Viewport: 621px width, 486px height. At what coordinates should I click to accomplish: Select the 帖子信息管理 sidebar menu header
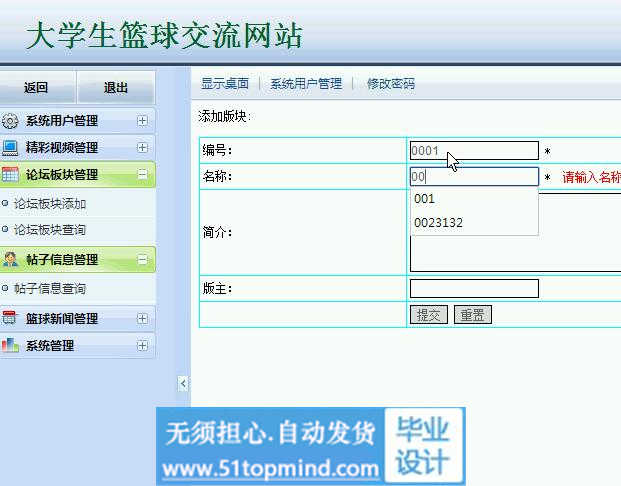[x=77, y=260]
